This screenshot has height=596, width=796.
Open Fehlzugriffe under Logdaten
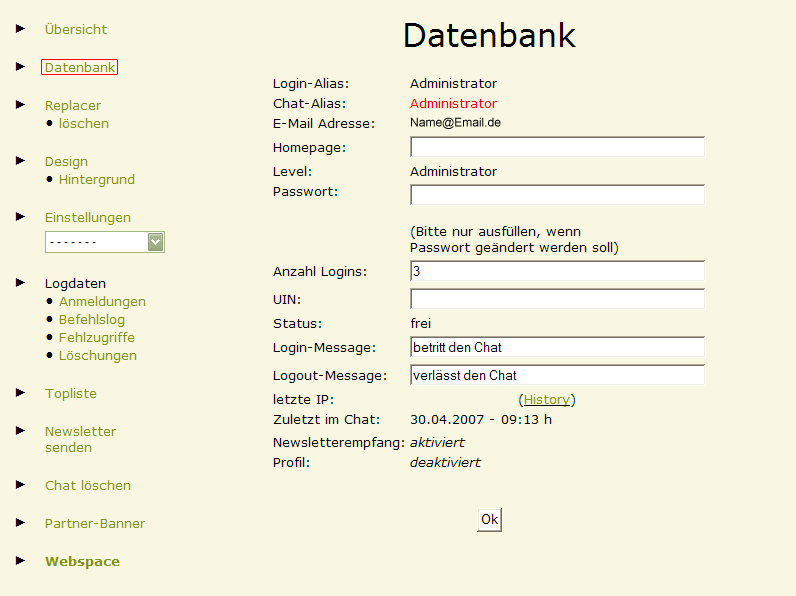[x=96, y=338]
